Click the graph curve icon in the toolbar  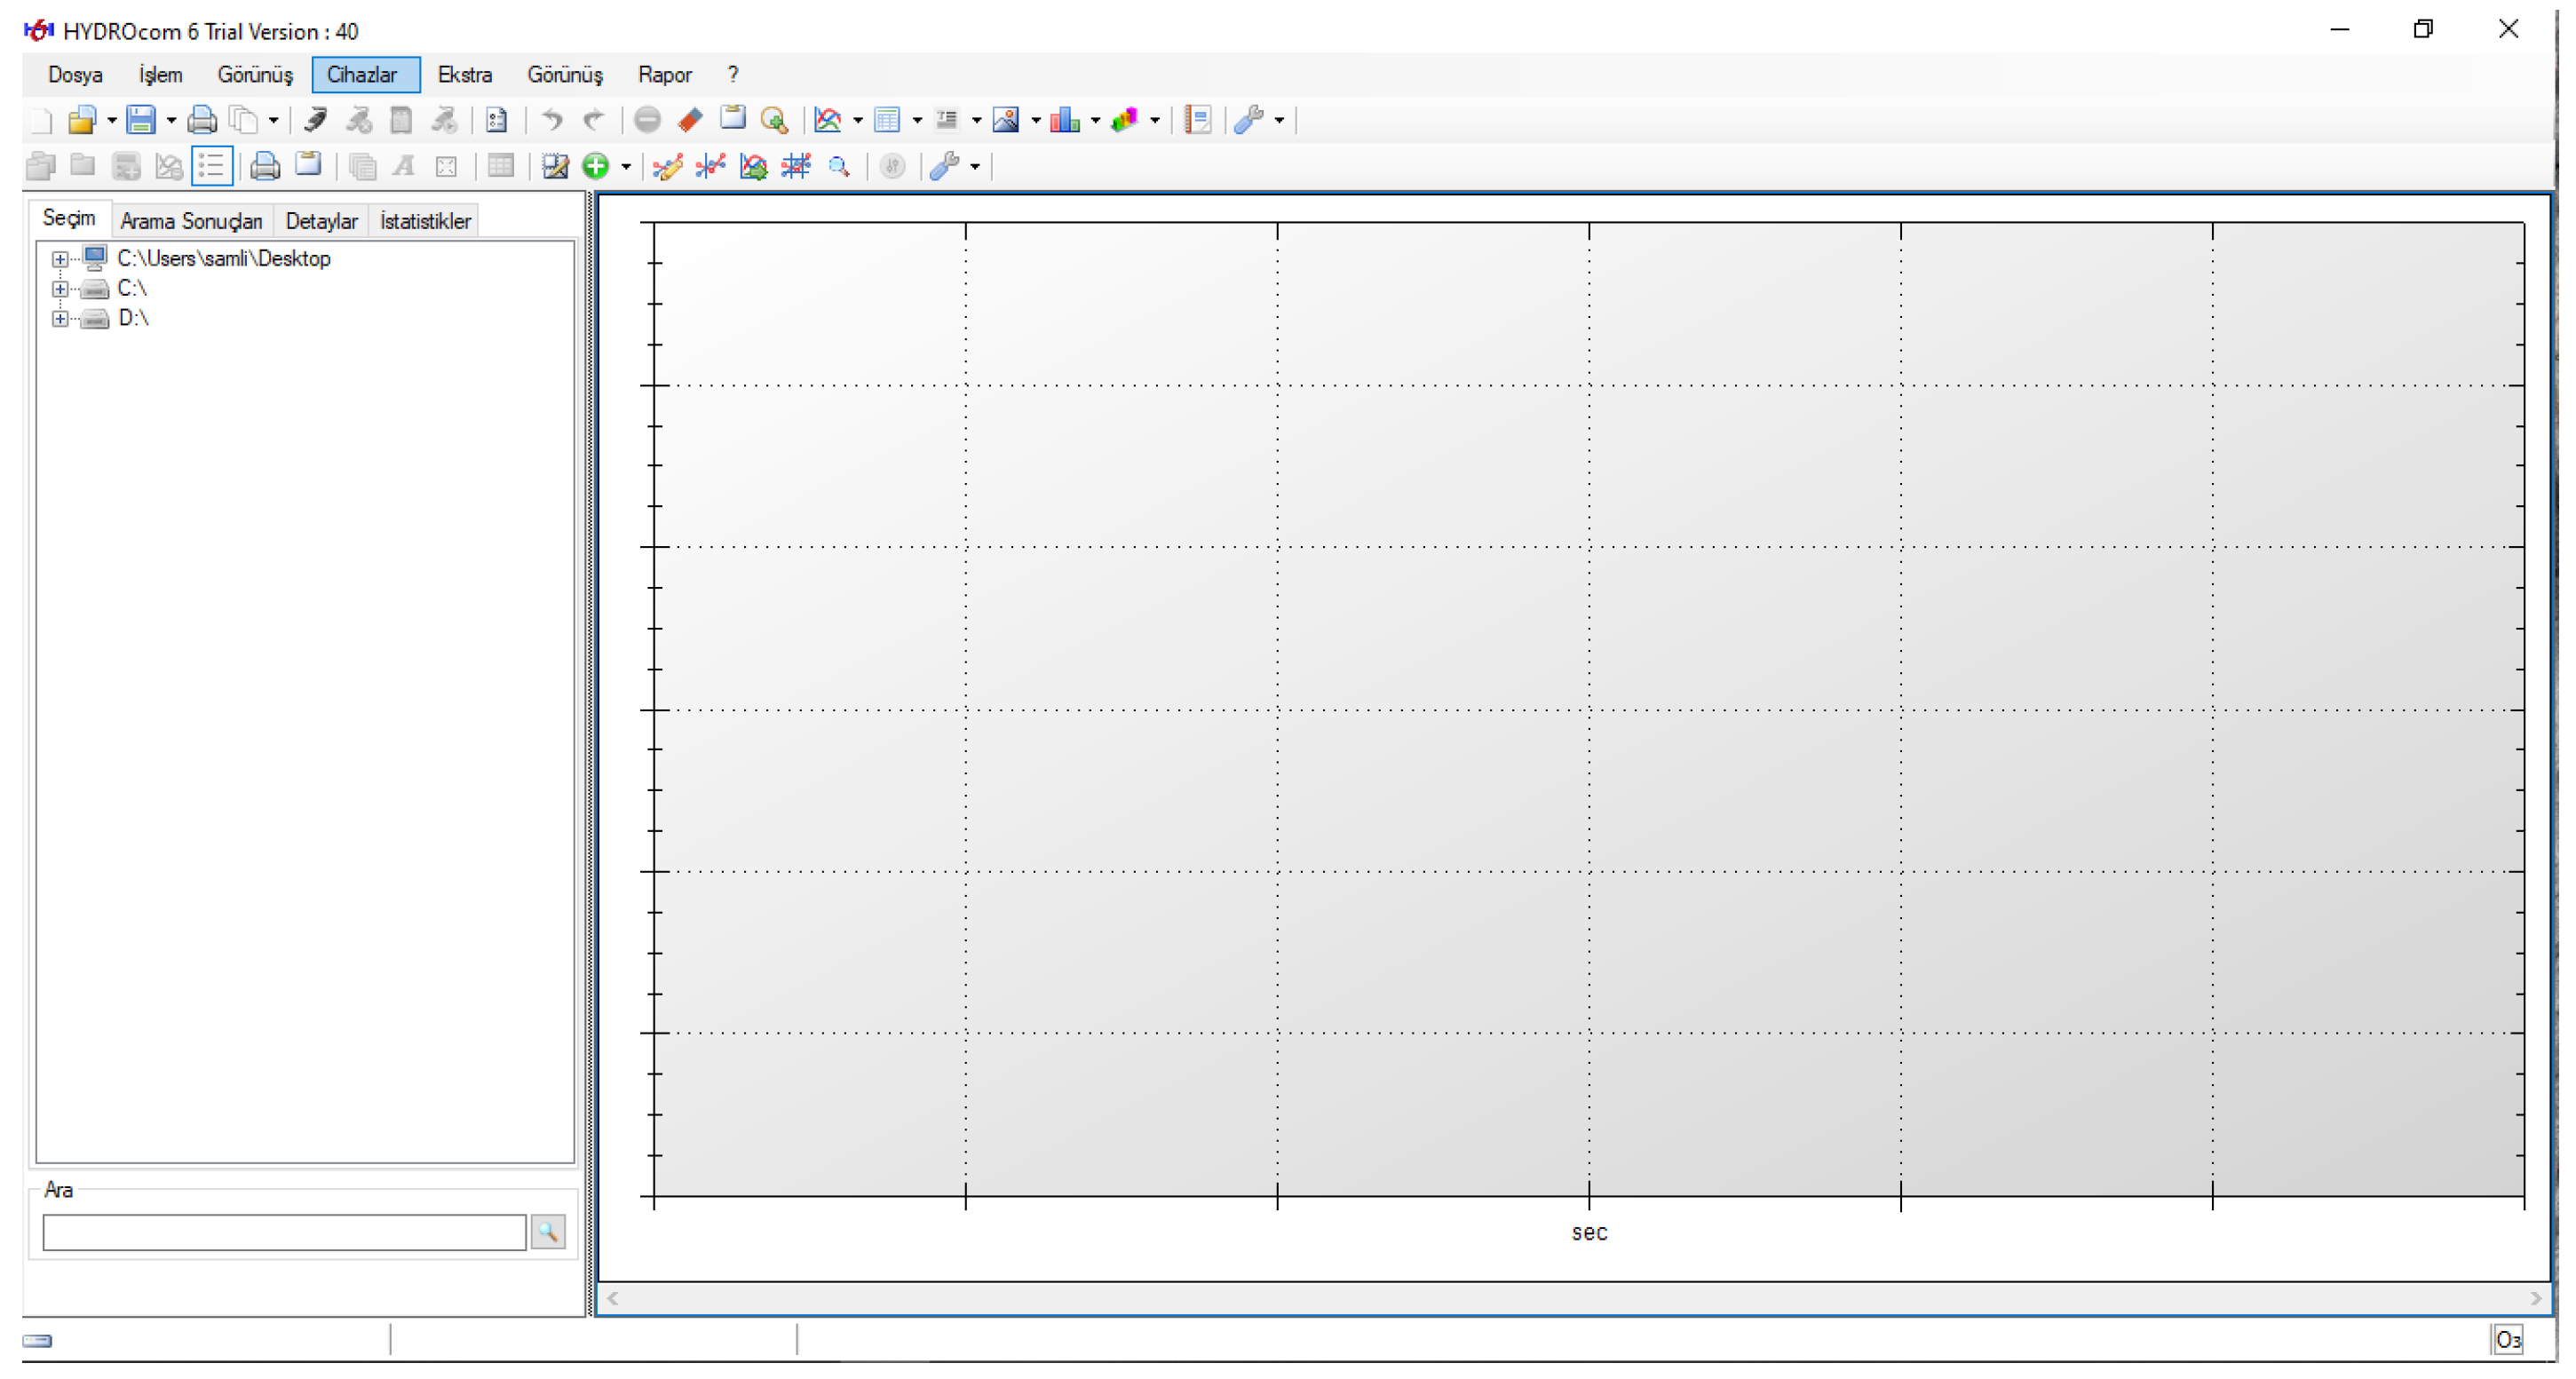pos(829,120)
